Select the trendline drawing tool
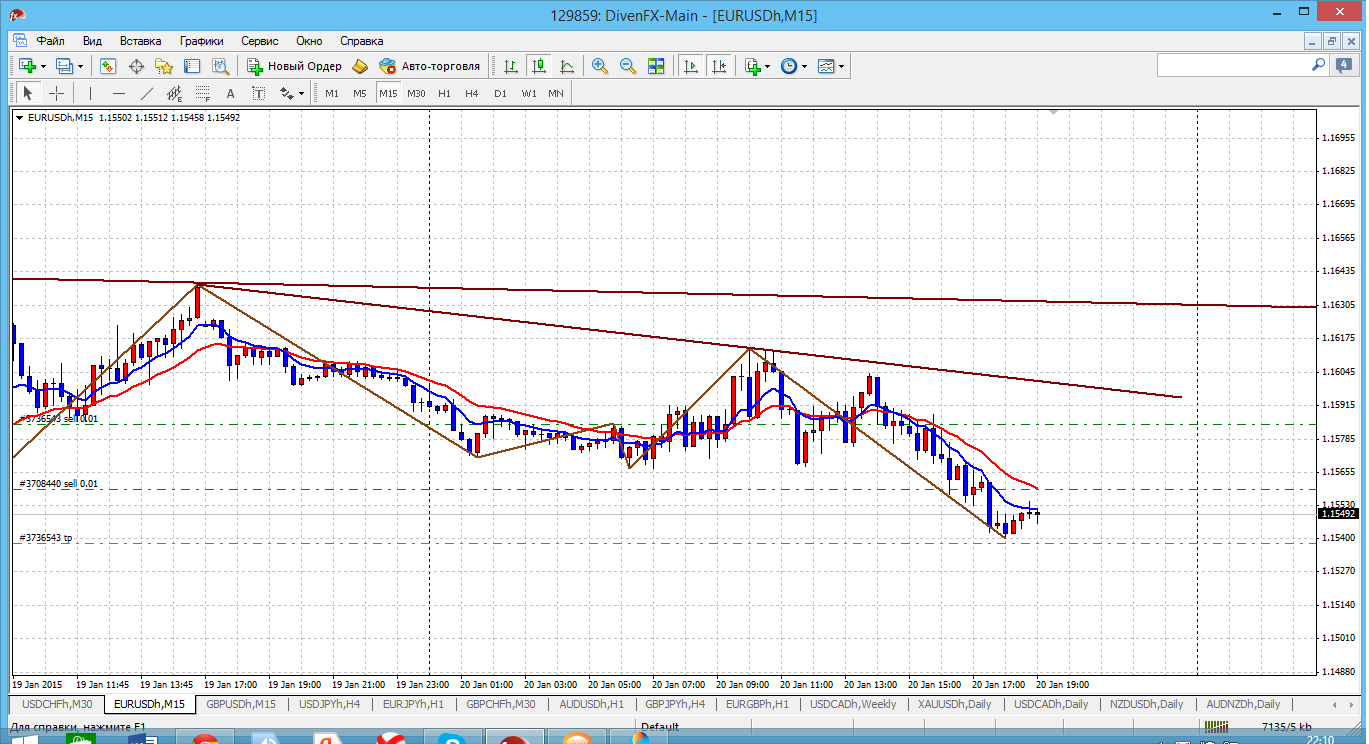The height and width of the screenshot is (744, 1369). [x=147, y=93]
